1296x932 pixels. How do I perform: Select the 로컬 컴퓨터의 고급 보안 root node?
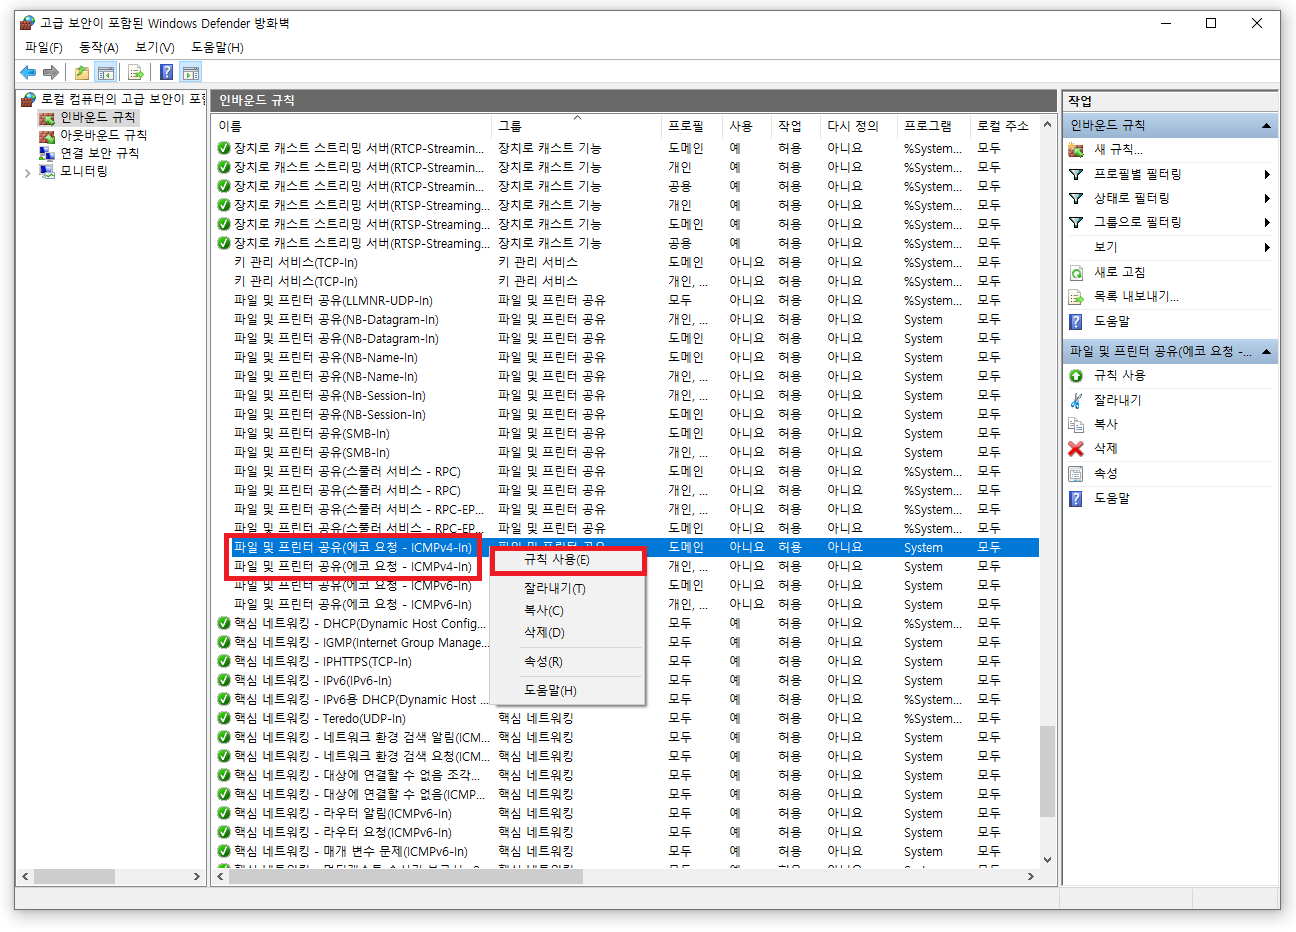pos(122,99)
